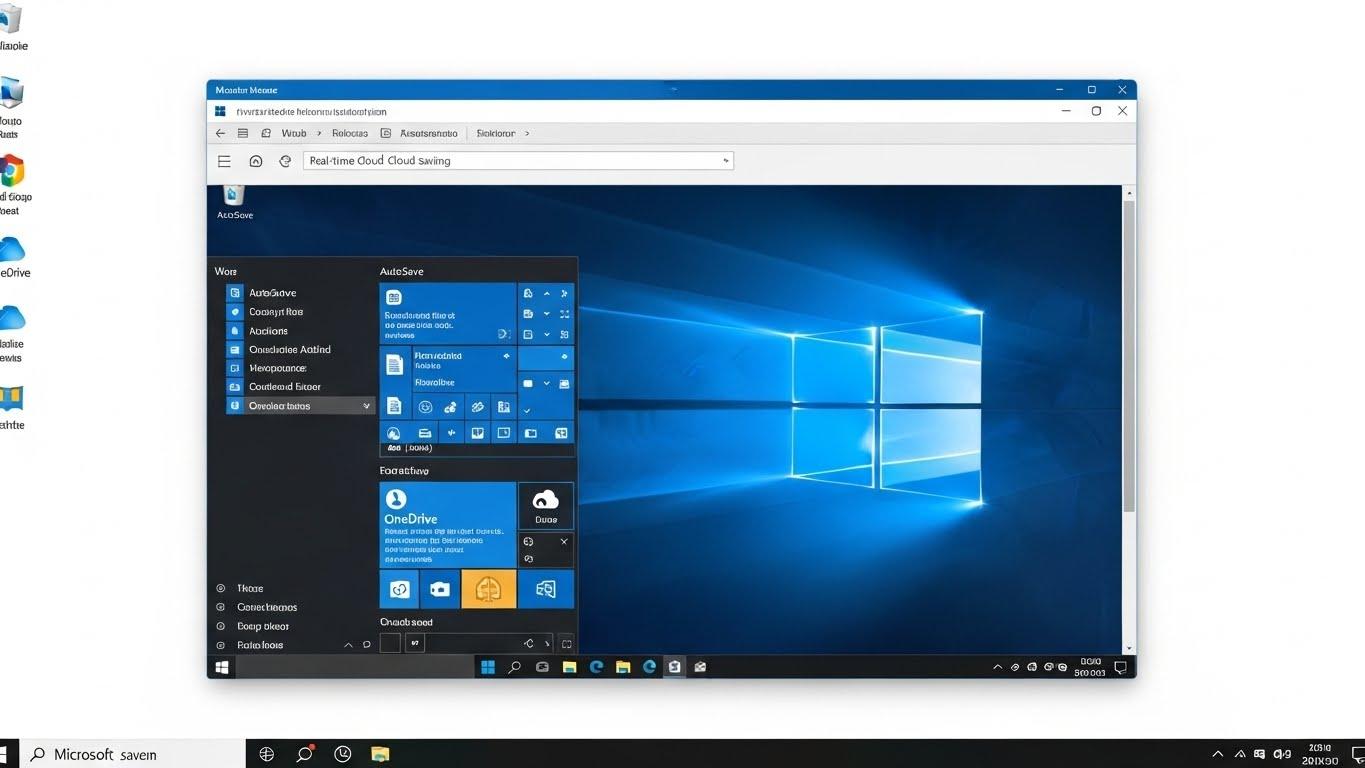Image resolution: width=1365 pixels, height=768 pixels.
Task: Expand the highlighted bottom sidebar entry's chevron
Action: 366,405
